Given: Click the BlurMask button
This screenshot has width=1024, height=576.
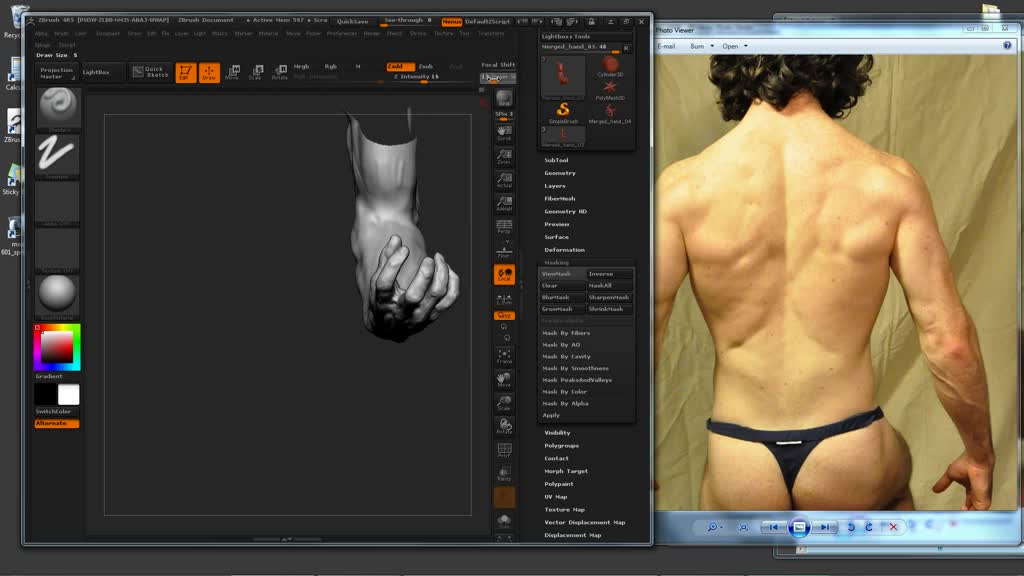Looking at the screenshot, I should [562, 298].
